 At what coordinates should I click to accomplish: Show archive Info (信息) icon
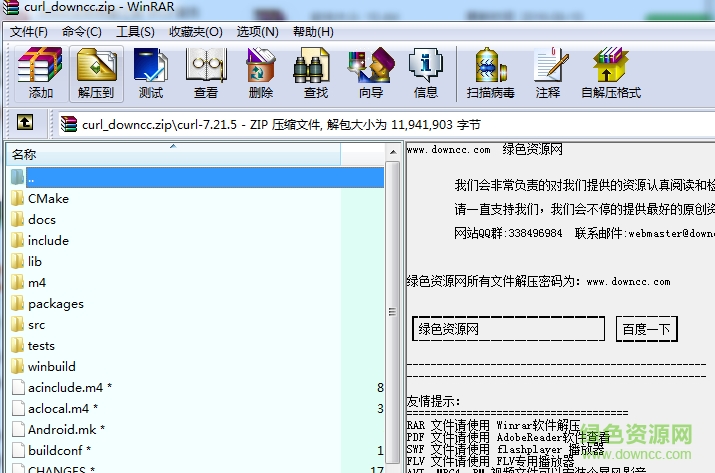click(x=425, y=73)
